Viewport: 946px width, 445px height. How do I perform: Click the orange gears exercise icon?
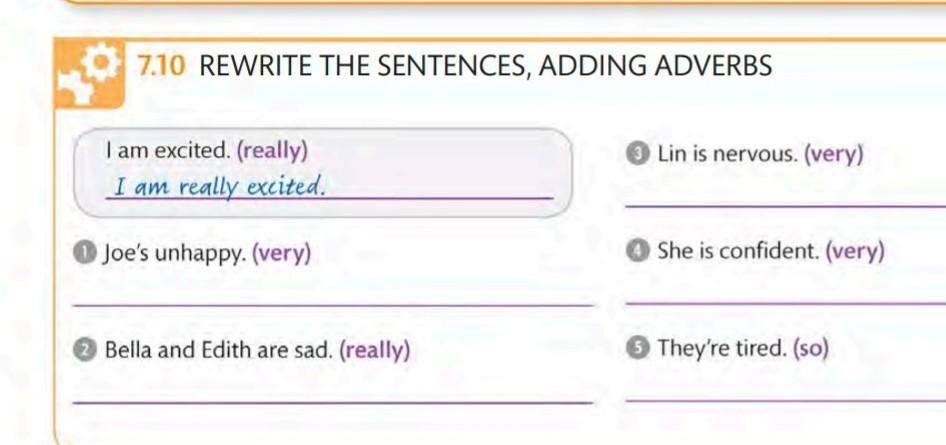[89, 74]
